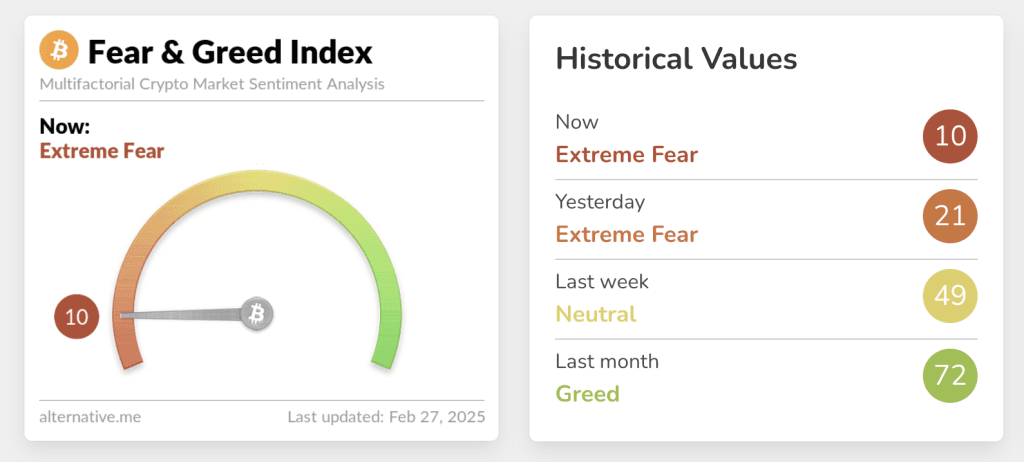Image resolution: width=1024 pixels, height=462 pixels.
Task: Select the red fear end of gauge arc
Action: (127, 340)
